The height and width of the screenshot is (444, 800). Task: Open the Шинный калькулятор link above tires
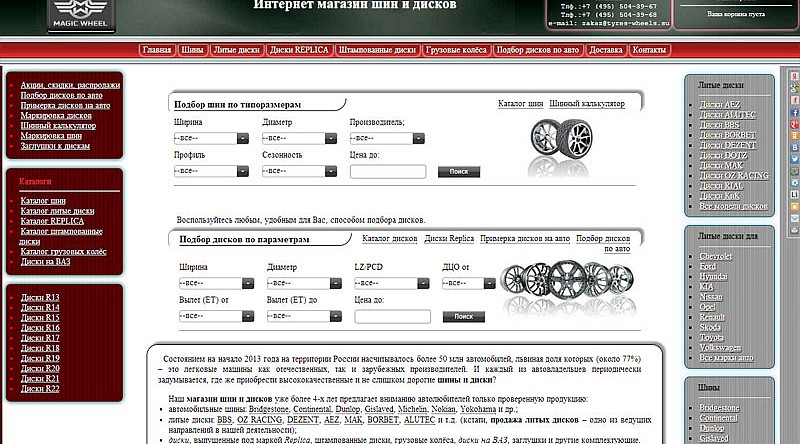click(587, 104)
